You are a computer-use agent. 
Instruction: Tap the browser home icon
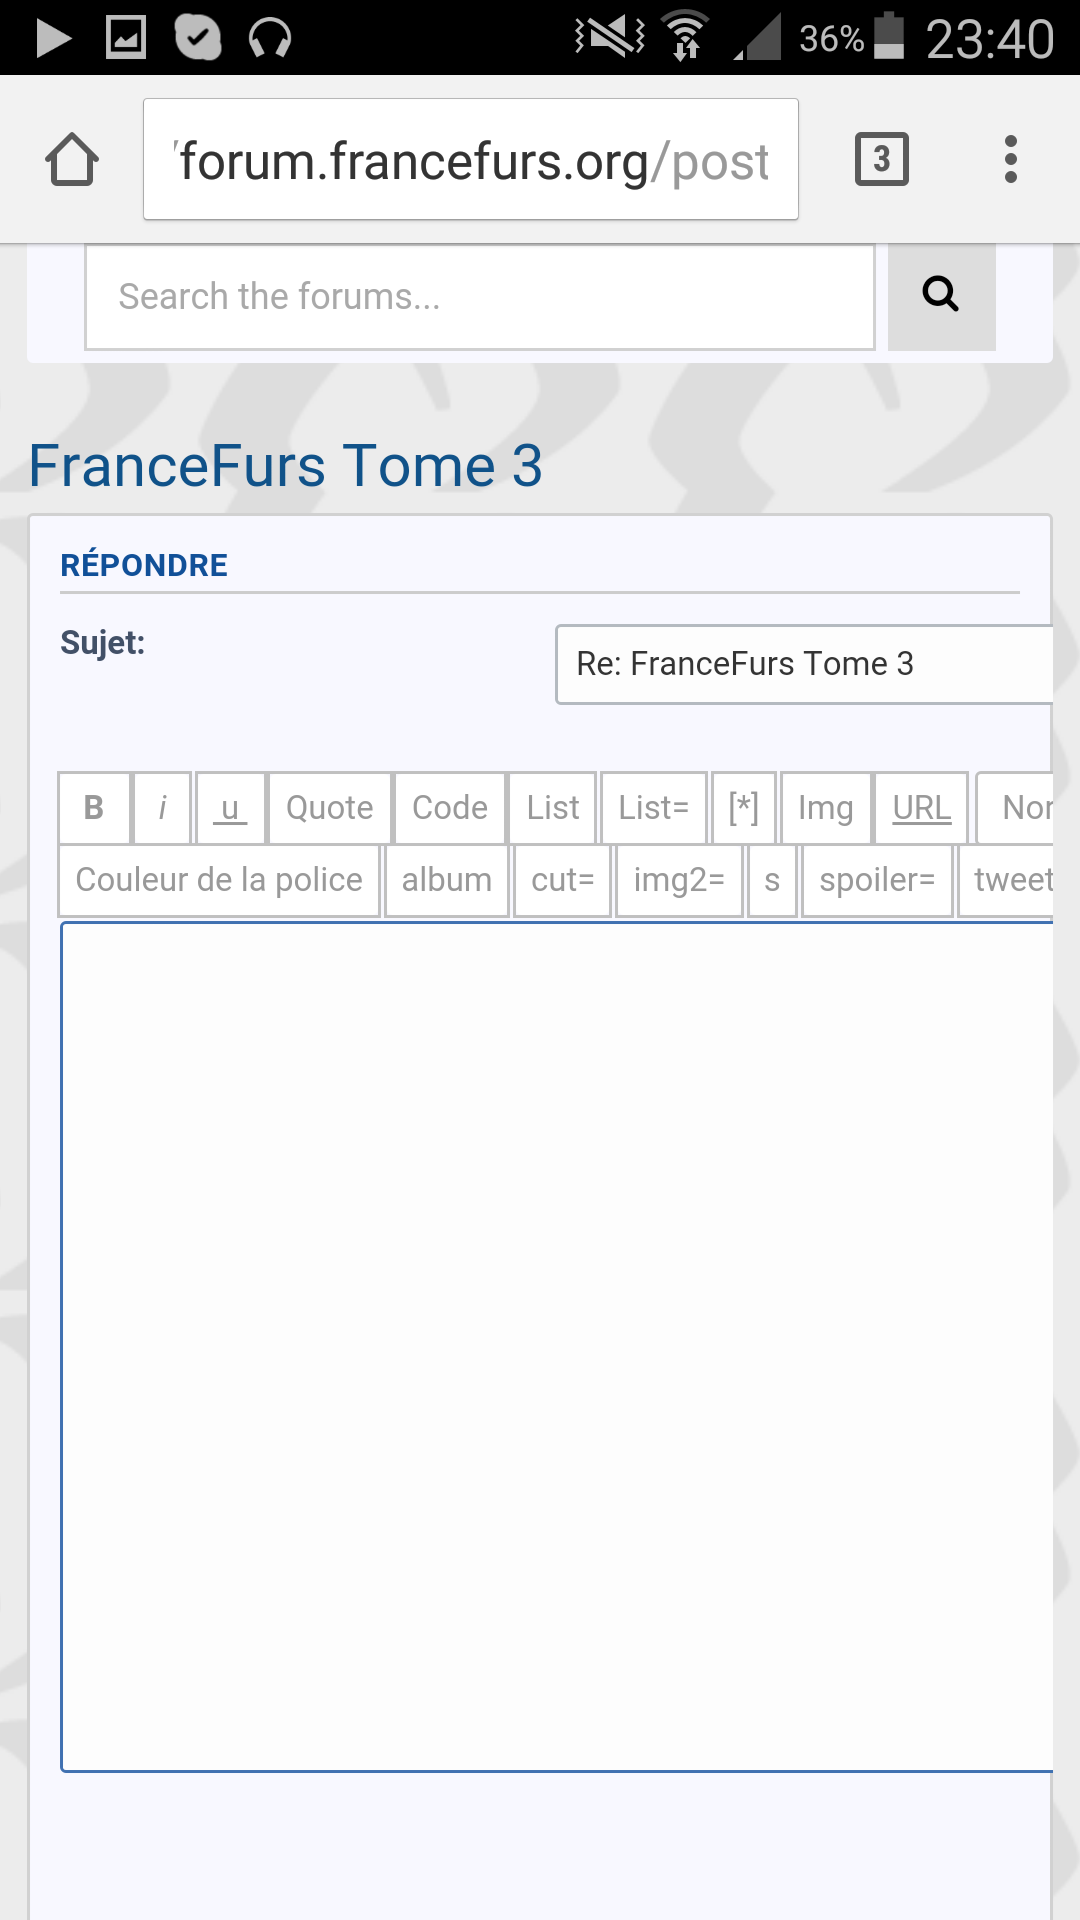click(x=72, y=160)
